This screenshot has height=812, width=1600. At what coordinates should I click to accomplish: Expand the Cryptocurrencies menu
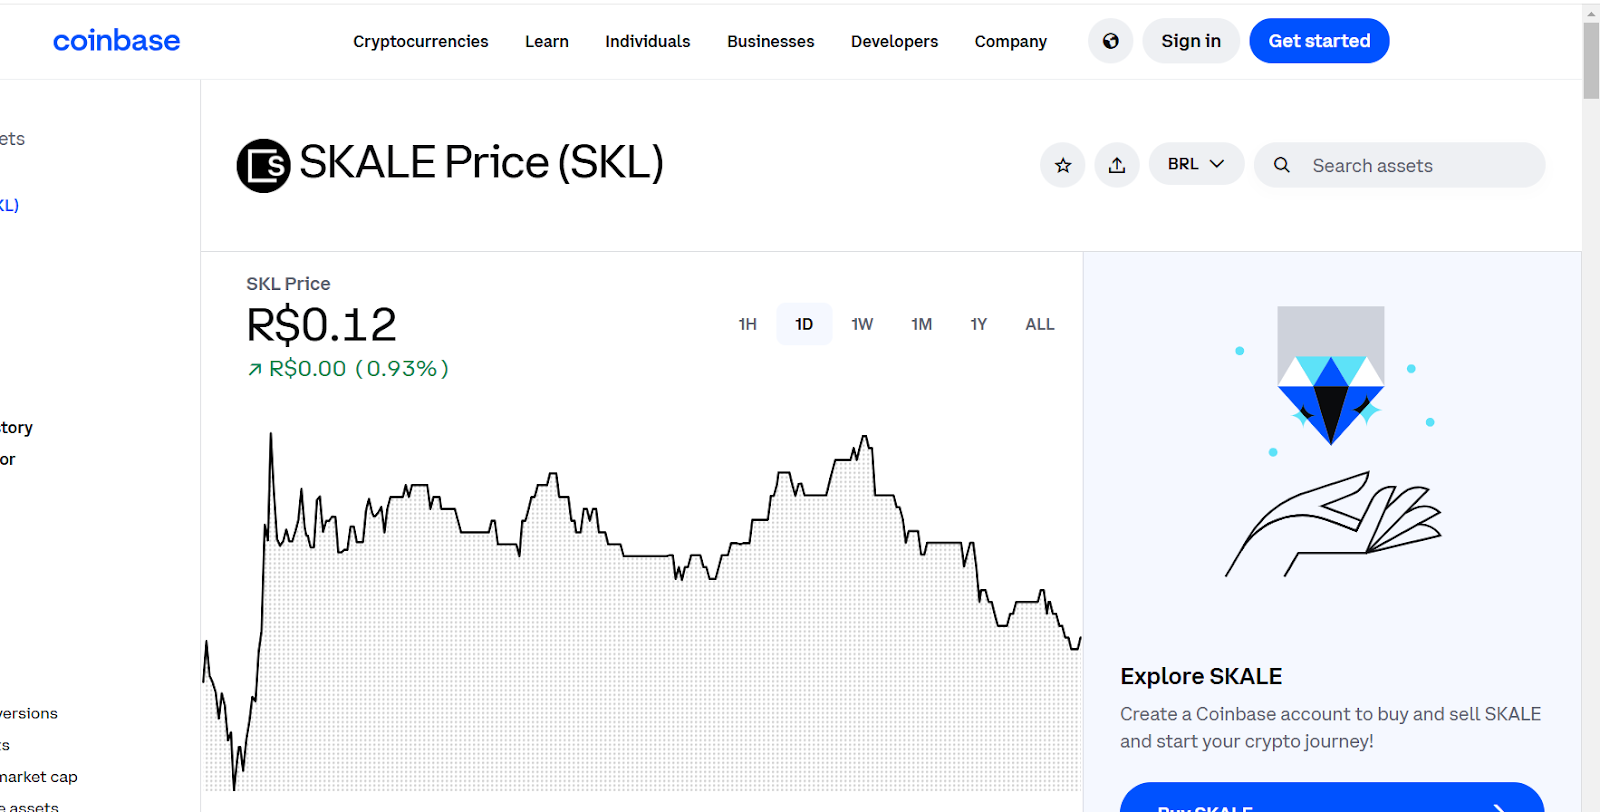click(420, 41)
